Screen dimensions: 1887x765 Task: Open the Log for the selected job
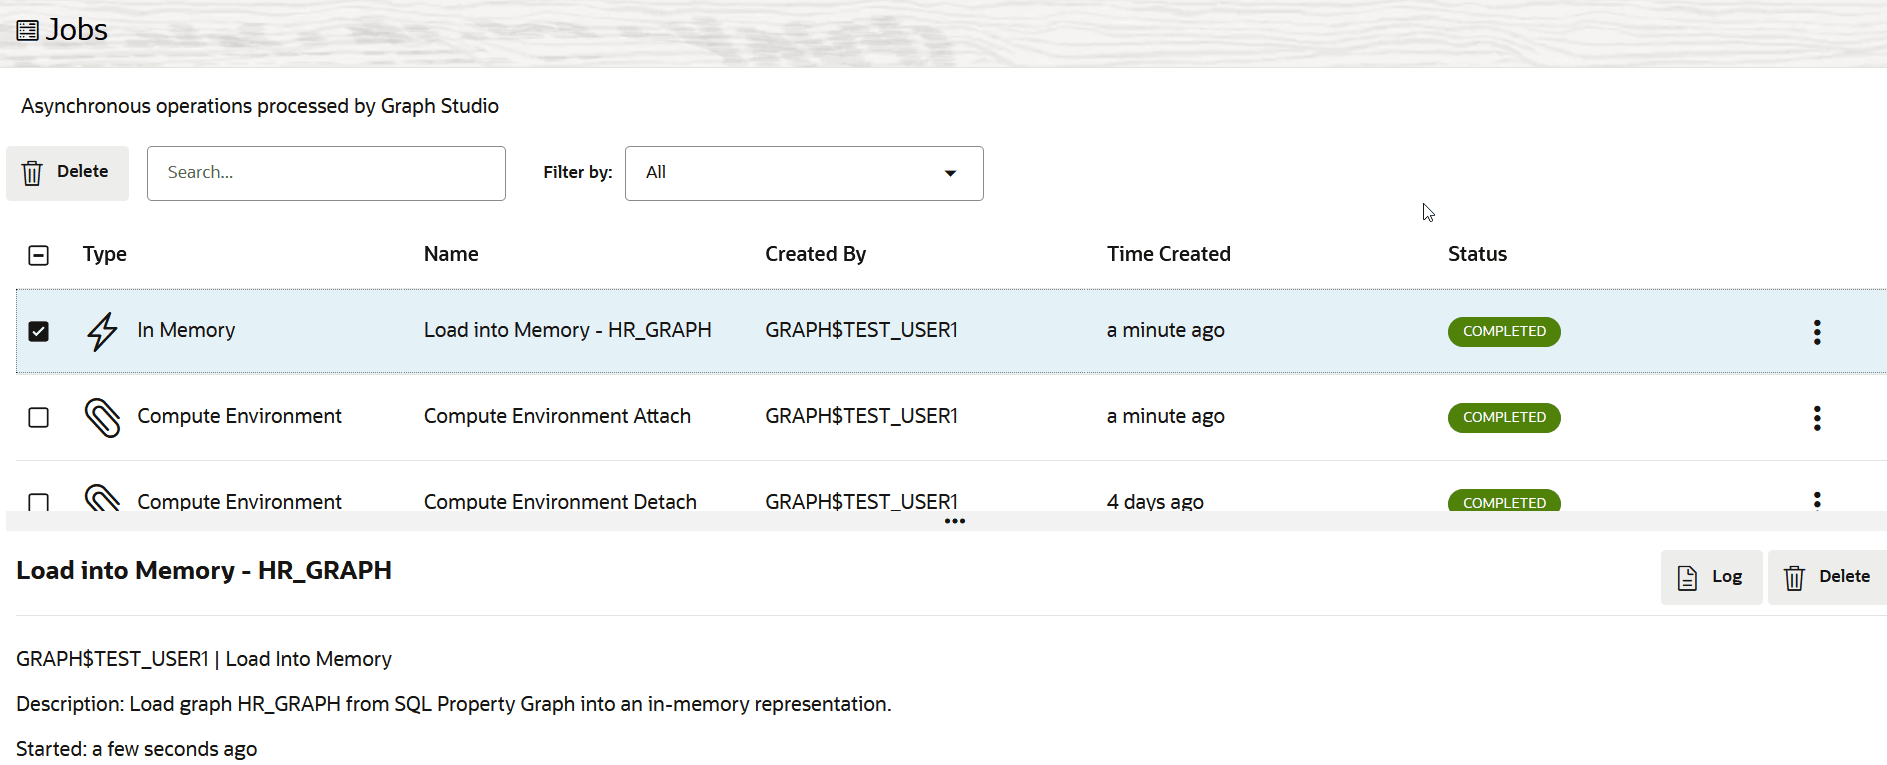pos(1711,577)
